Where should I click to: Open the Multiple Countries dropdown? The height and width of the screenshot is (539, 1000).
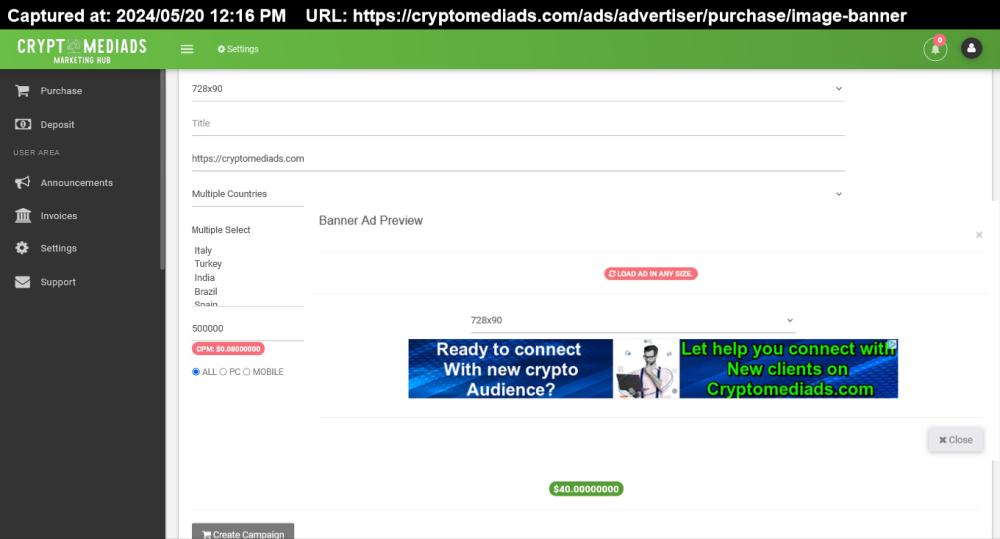tap(518, 194)
